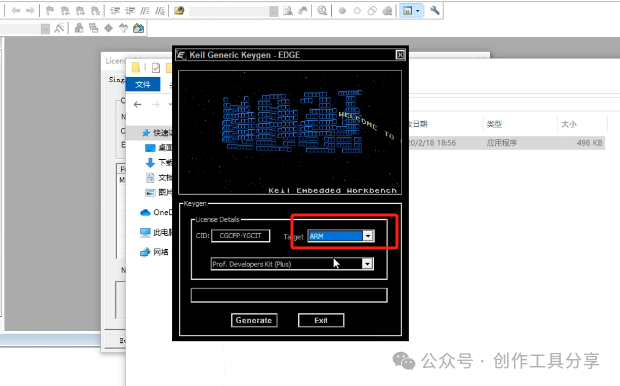The width and height of the screenshot is (620, 386).
Task: Open the Prof. Developers Kit (Plus) dropdown
Action: tap(367, 264)
